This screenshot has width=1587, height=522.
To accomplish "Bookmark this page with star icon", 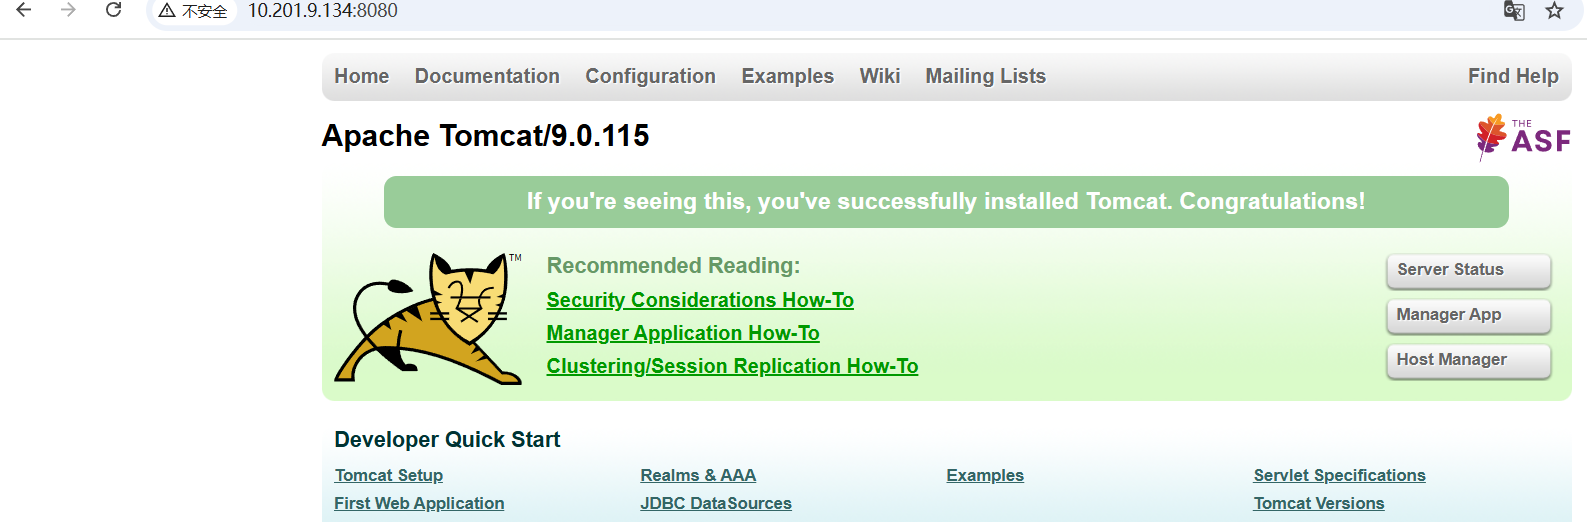I will pos(1554,11).
